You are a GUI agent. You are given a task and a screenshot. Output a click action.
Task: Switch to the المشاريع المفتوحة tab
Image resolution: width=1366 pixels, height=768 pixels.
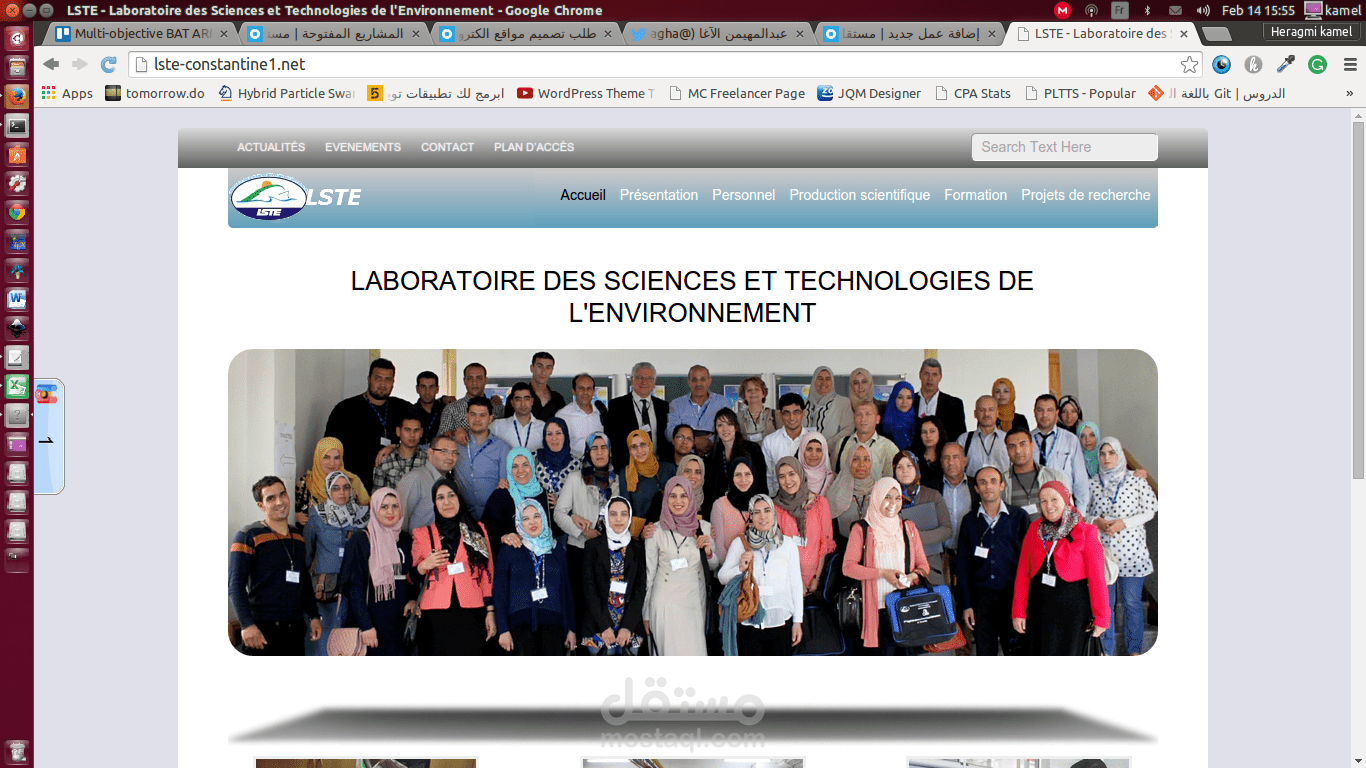coord(335,33)
